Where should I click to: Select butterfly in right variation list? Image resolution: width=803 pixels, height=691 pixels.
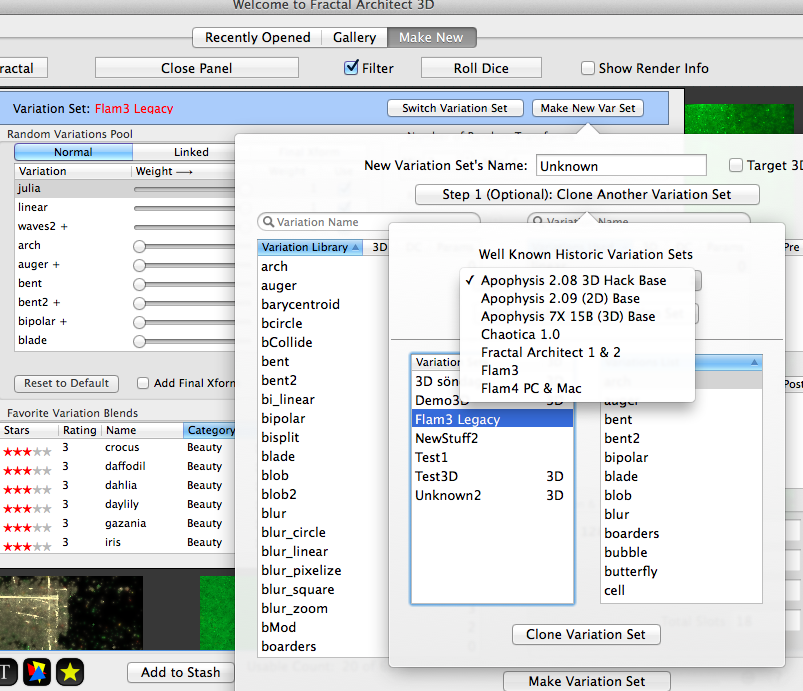(x=681, y=571)
